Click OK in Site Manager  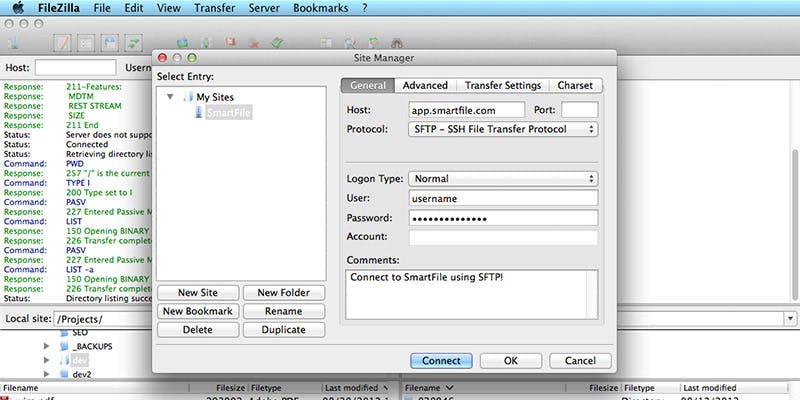click(511, 361)
